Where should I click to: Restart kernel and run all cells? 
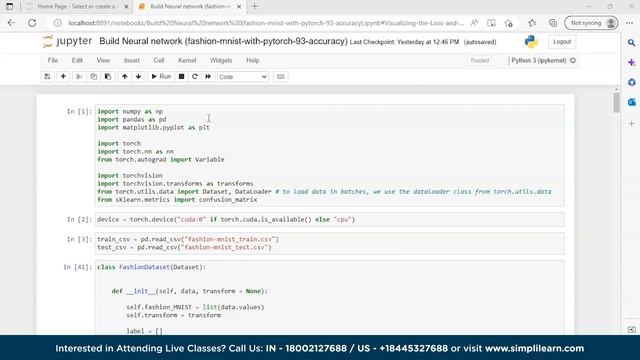pos(208,77)
